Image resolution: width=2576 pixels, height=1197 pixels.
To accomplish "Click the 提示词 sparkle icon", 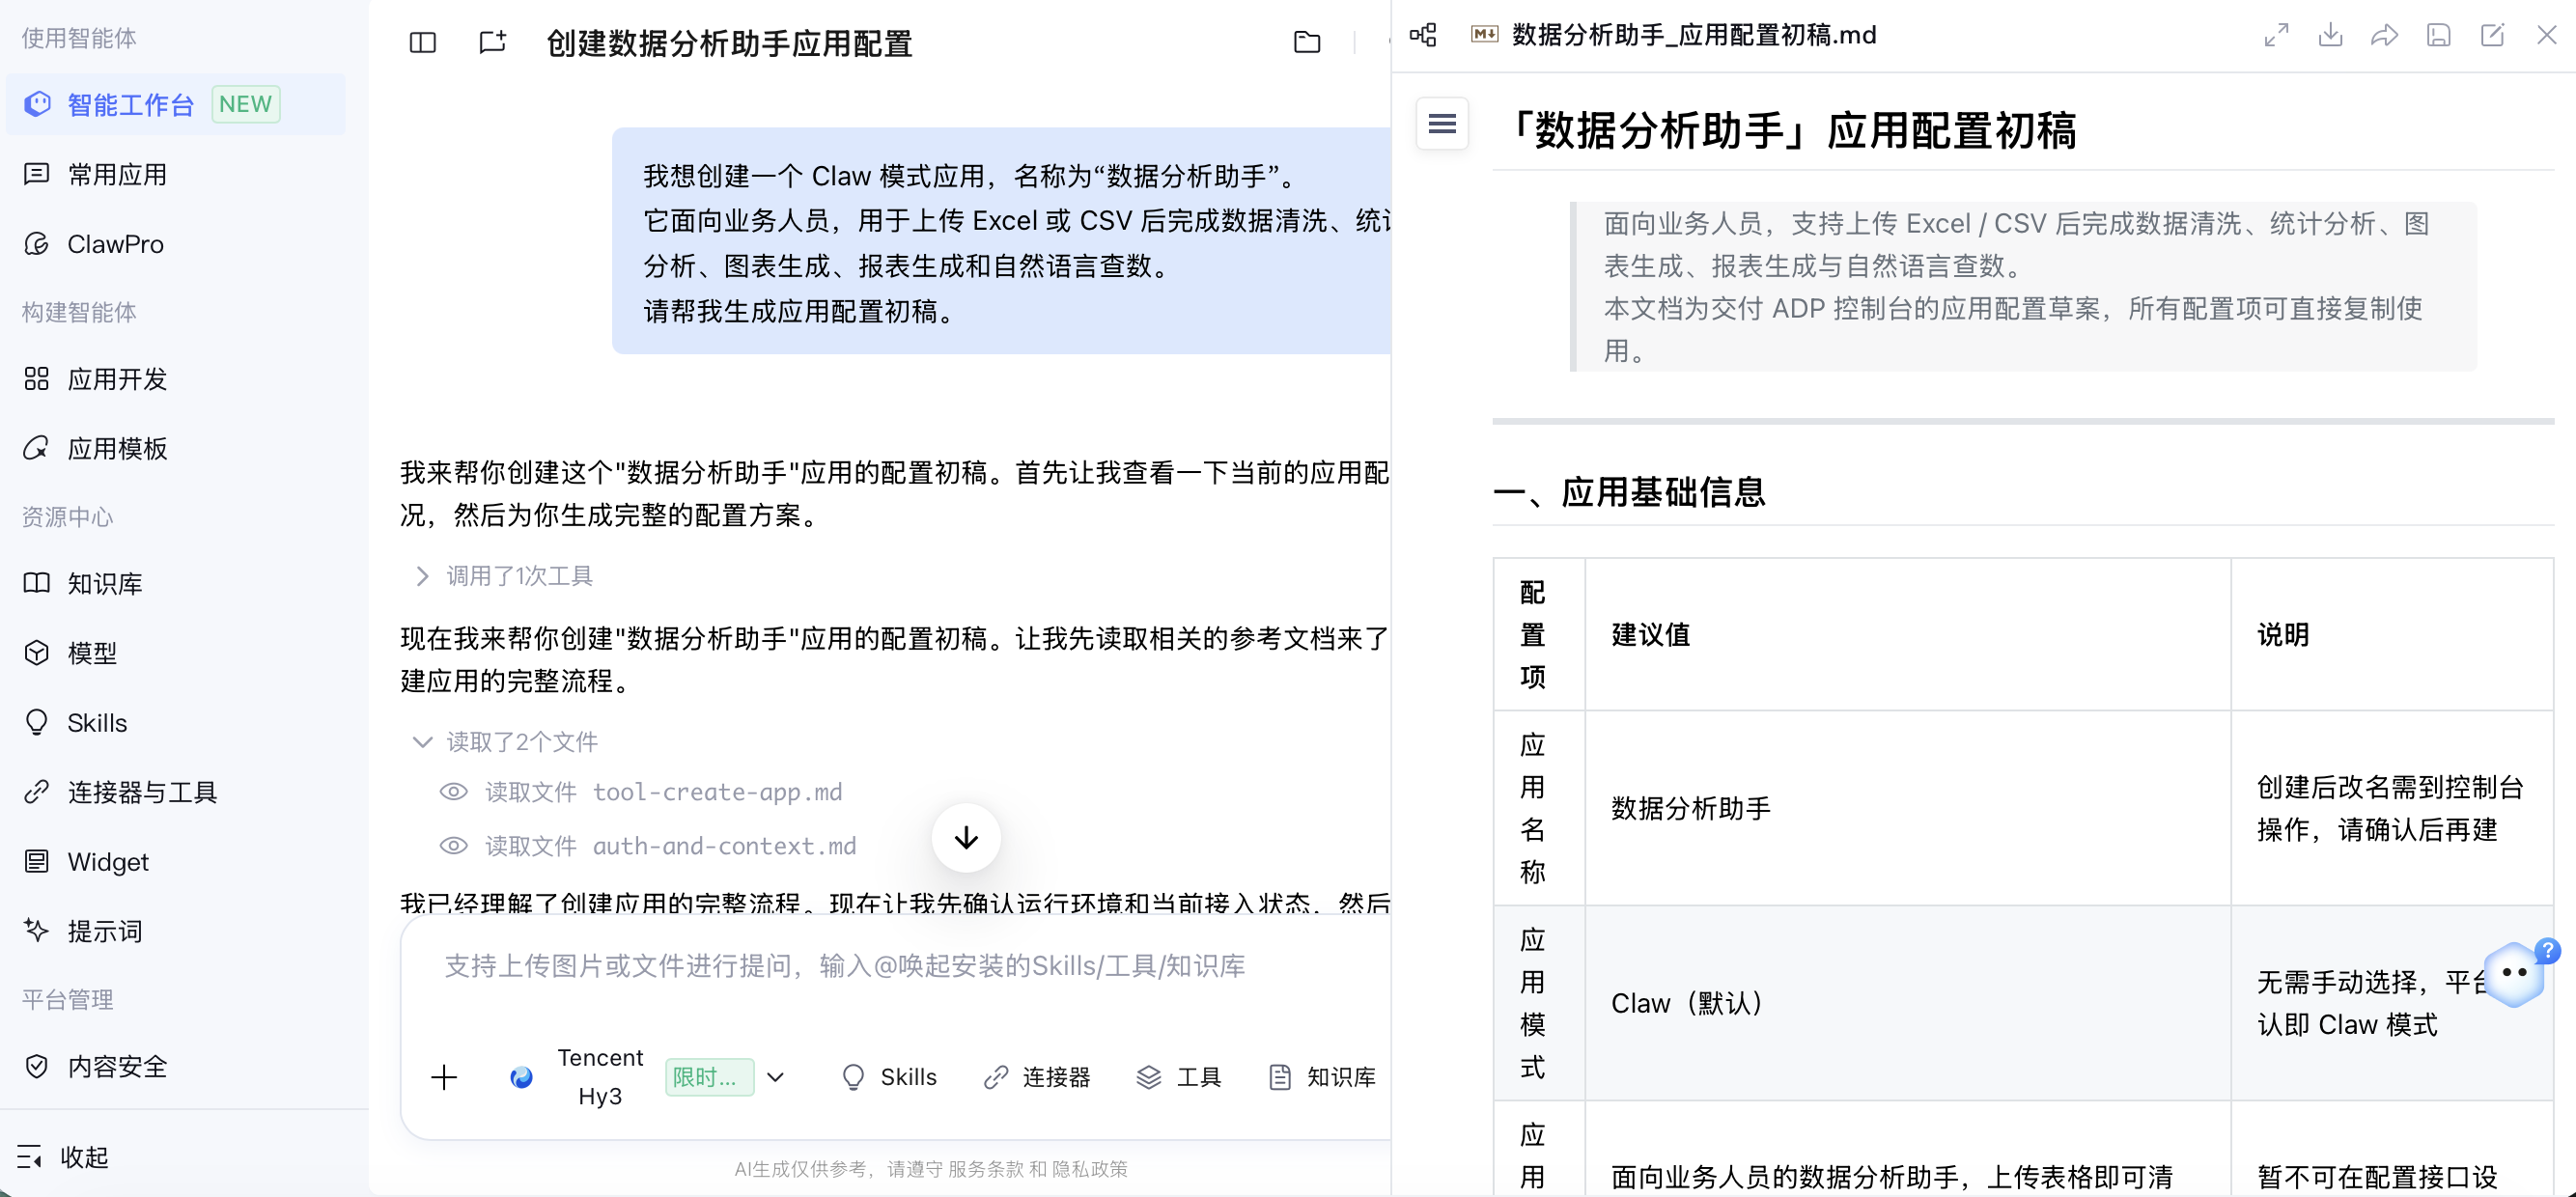I will [37, 931].
